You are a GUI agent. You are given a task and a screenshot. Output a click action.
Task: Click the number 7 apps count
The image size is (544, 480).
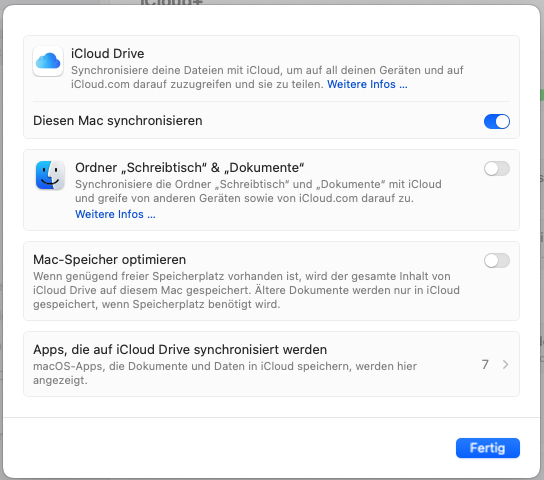click(485, 365)
